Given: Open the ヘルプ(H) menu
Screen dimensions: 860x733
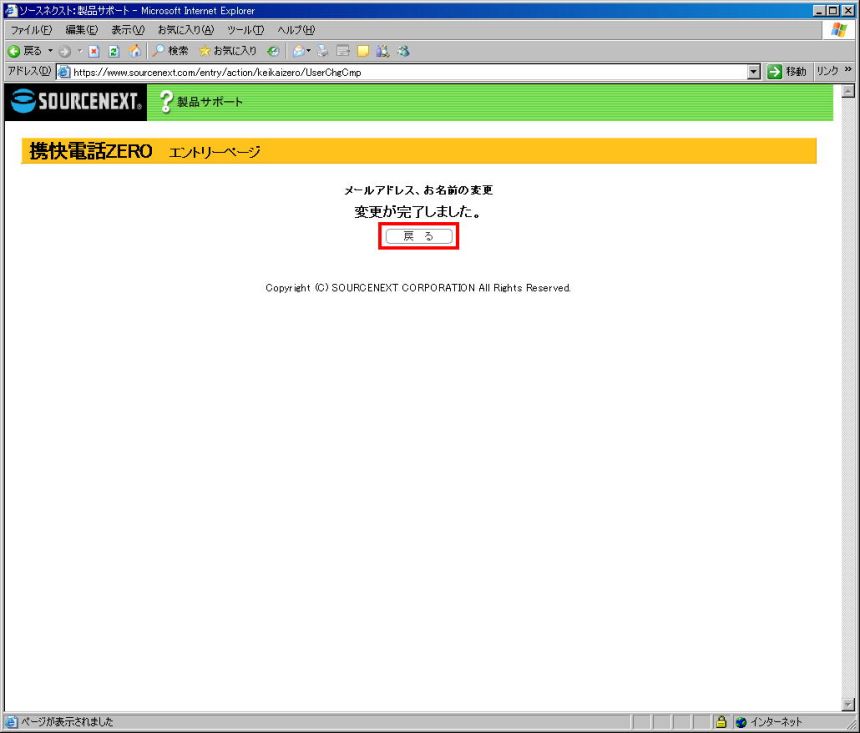Looking at the screenshot, I should point(296,30).
